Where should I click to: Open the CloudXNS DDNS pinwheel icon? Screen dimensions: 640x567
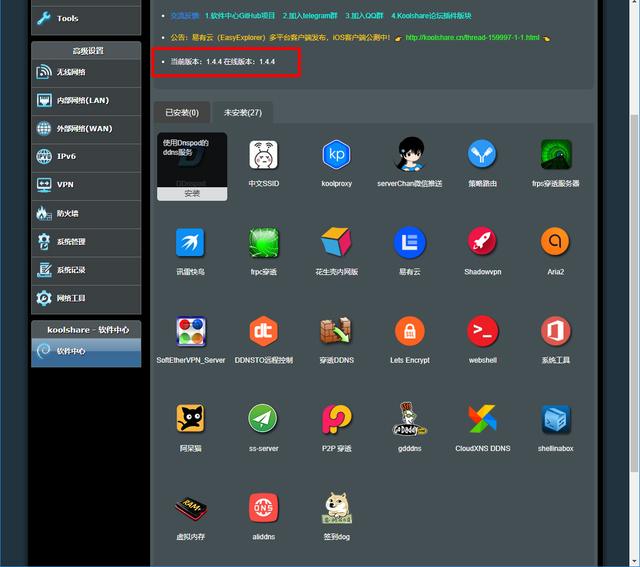[482, 418]
